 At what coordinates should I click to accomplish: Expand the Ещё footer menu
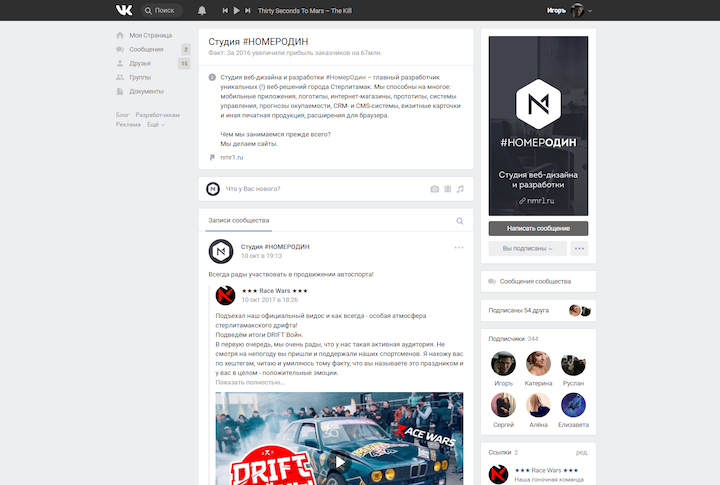pos(156,124)
